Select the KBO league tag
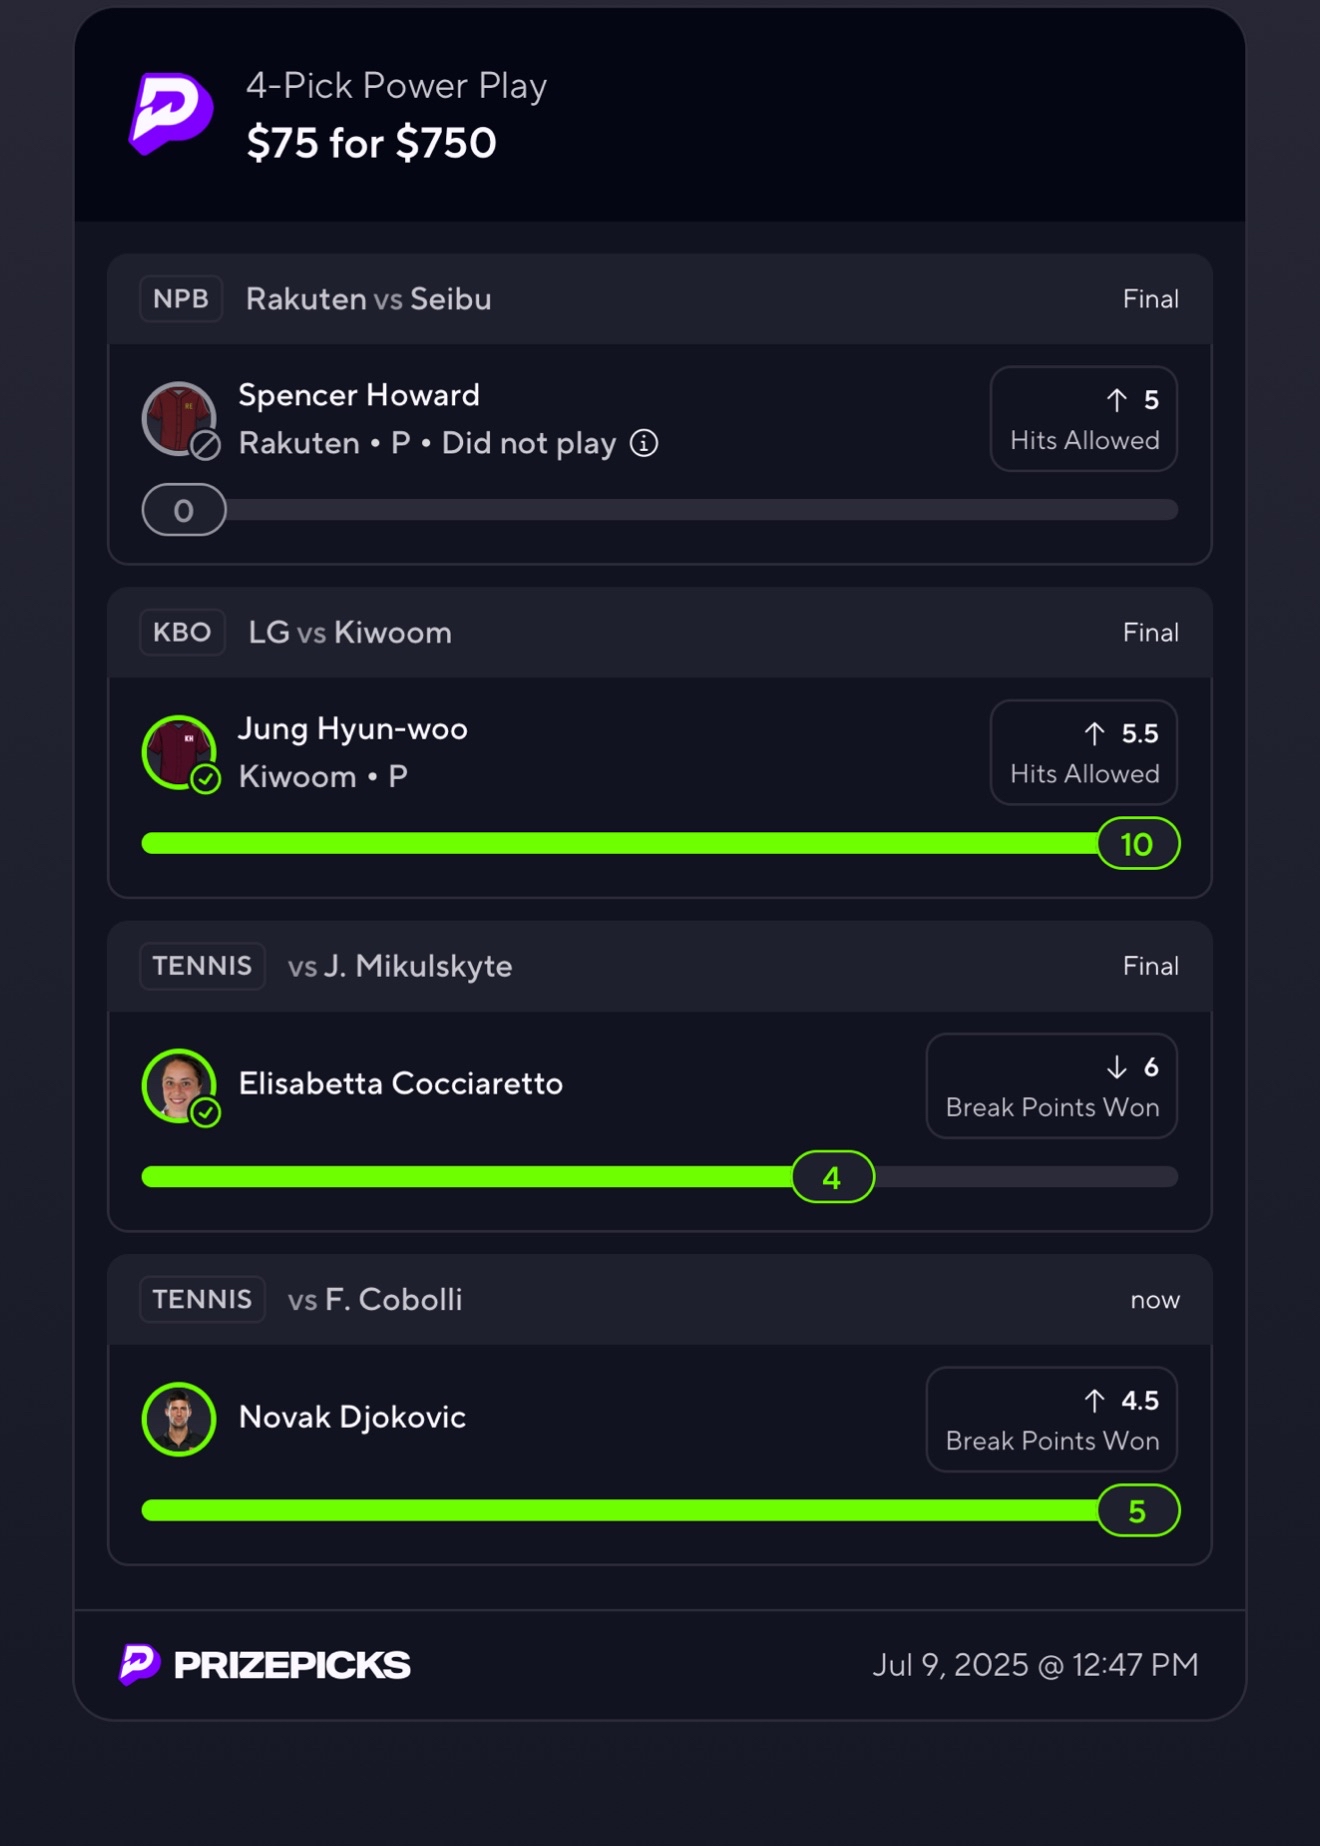 182,632
